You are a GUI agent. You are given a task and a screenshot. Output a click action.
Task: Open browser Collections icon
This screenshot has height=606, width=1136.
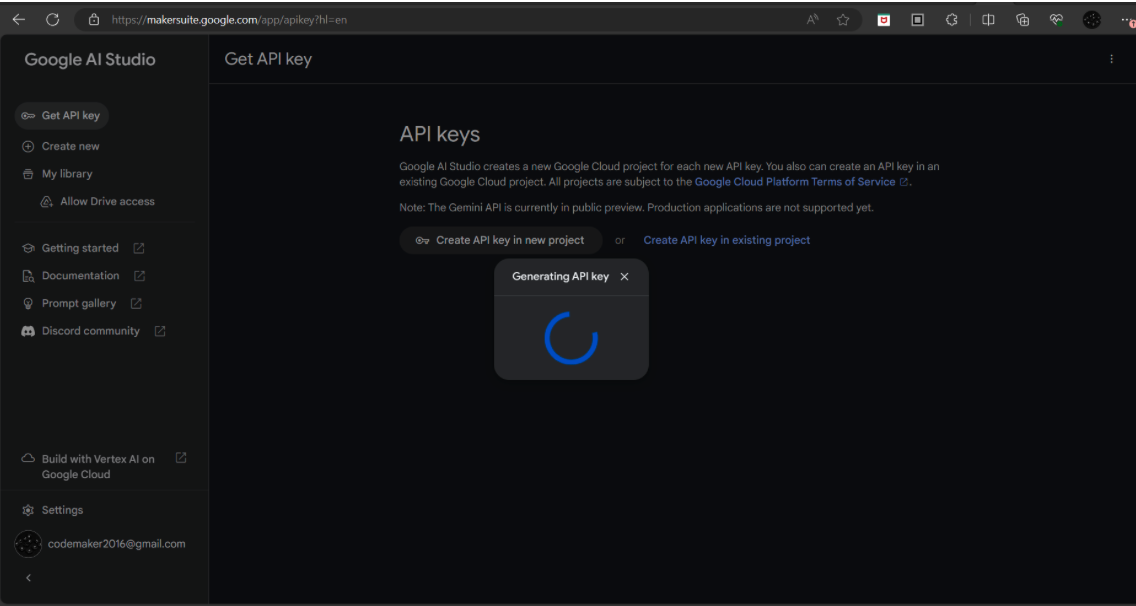tap(1022, 20)
